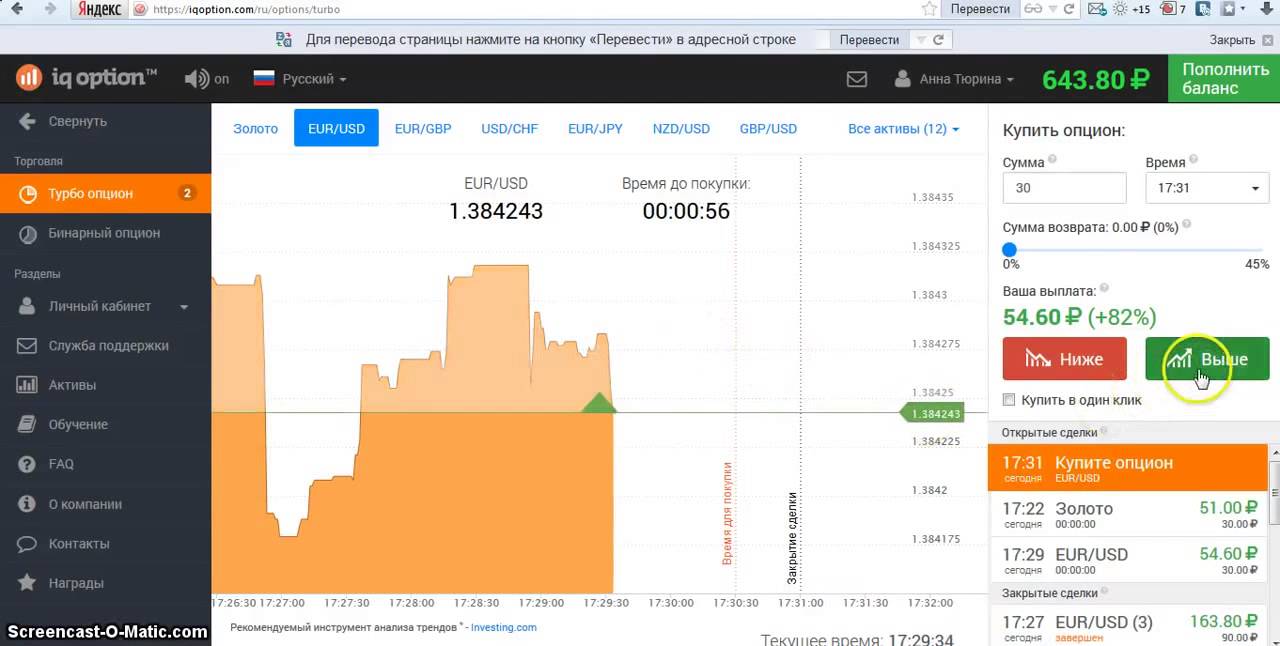Open the Анна Тюрина account menu
1280x646 pixels.
click(954, 79)
